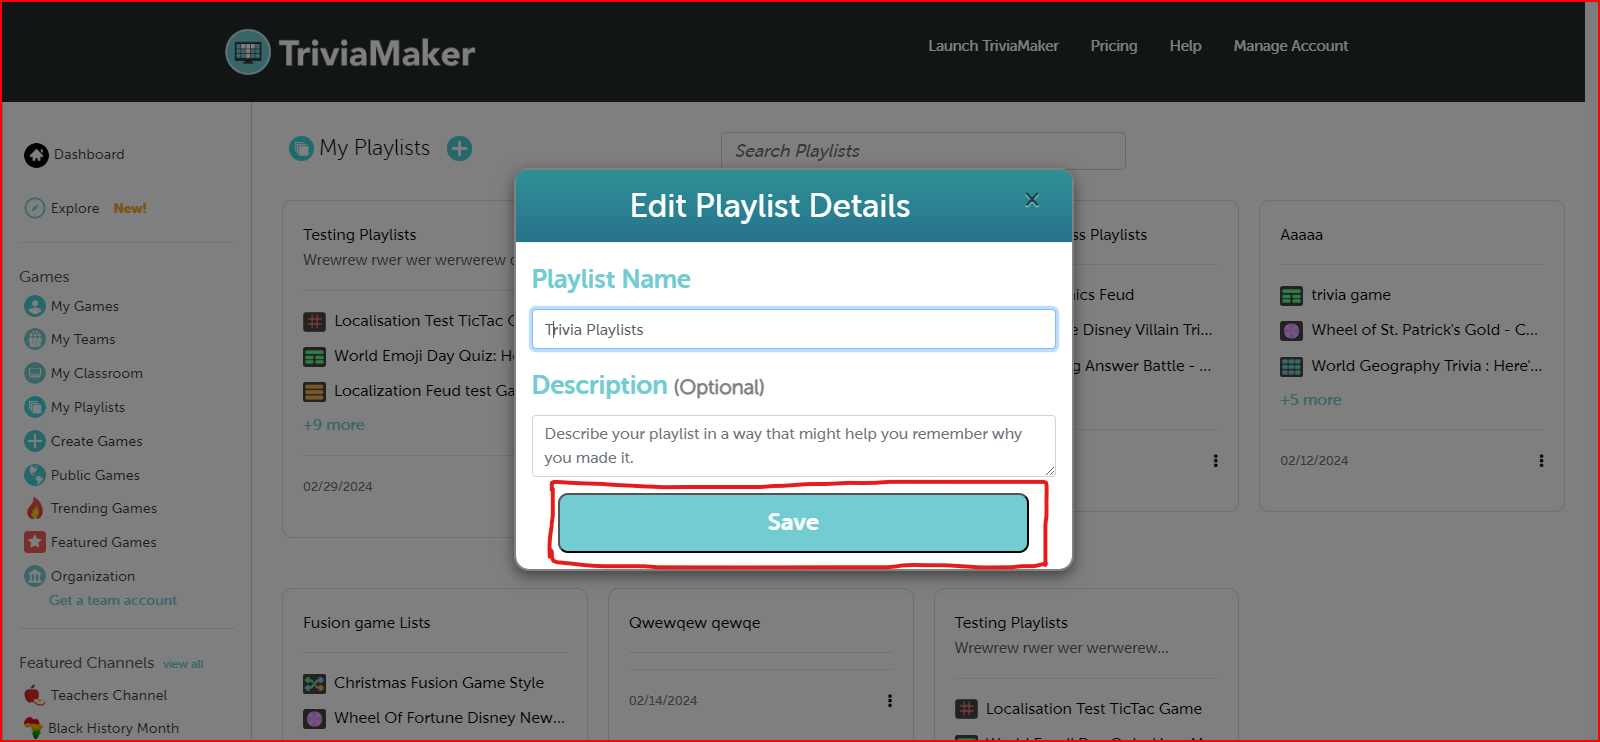Click the Featured Games star icon

tap(35, 542)
